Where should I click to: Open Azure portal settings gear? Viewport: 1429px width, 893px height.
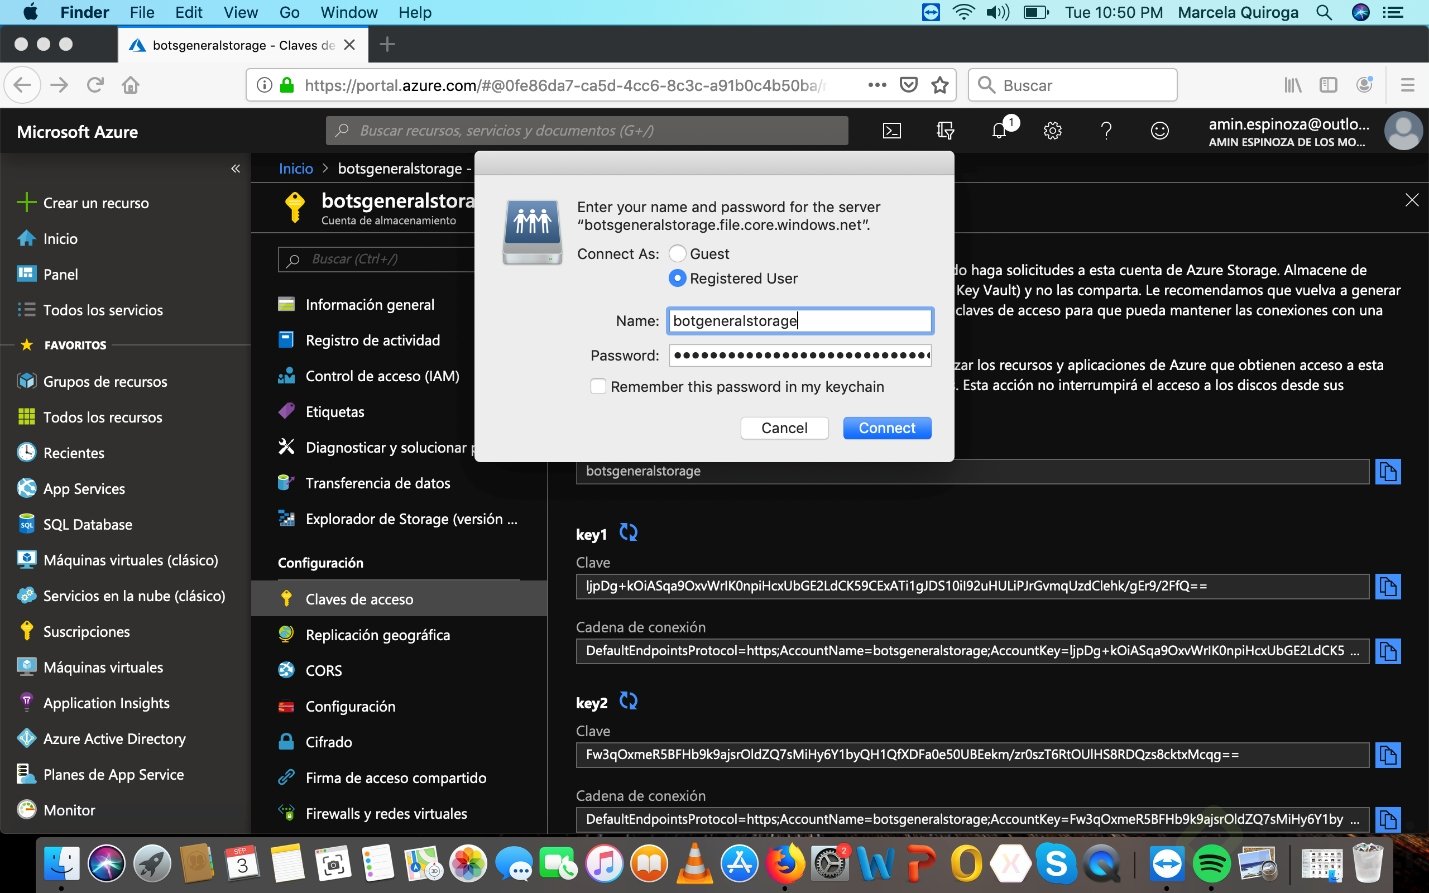pyautogui.click(x=1052, y=131)
